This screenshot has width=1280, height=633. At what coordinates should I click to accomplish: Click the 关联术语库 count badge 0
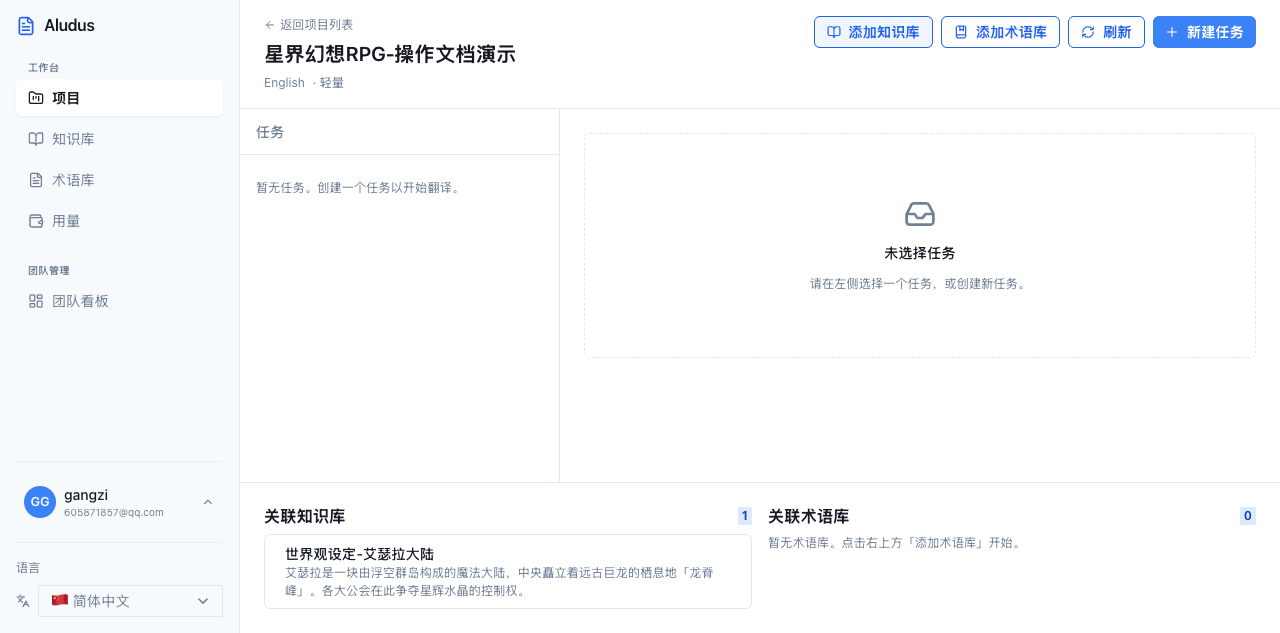pos(1248,516)
